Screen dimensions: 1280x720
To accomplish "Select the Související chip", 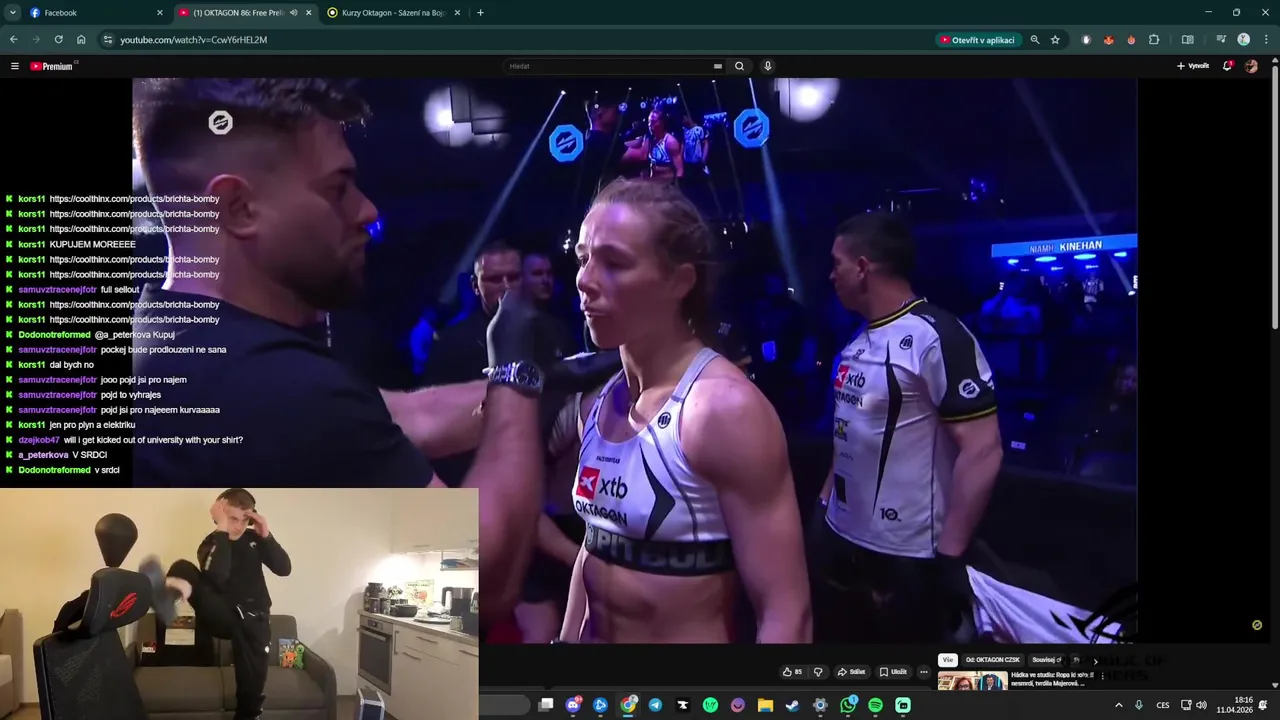I will (1046, 660).
